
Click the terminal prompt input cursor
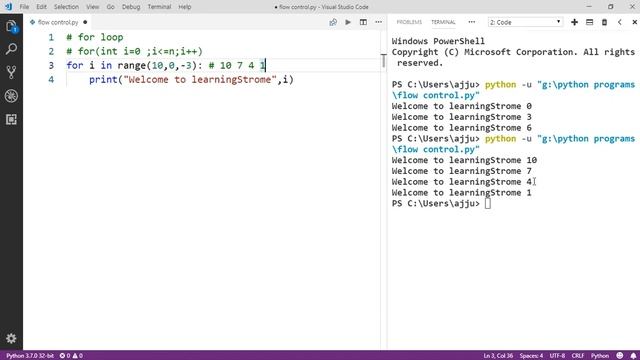coord(488,203)
